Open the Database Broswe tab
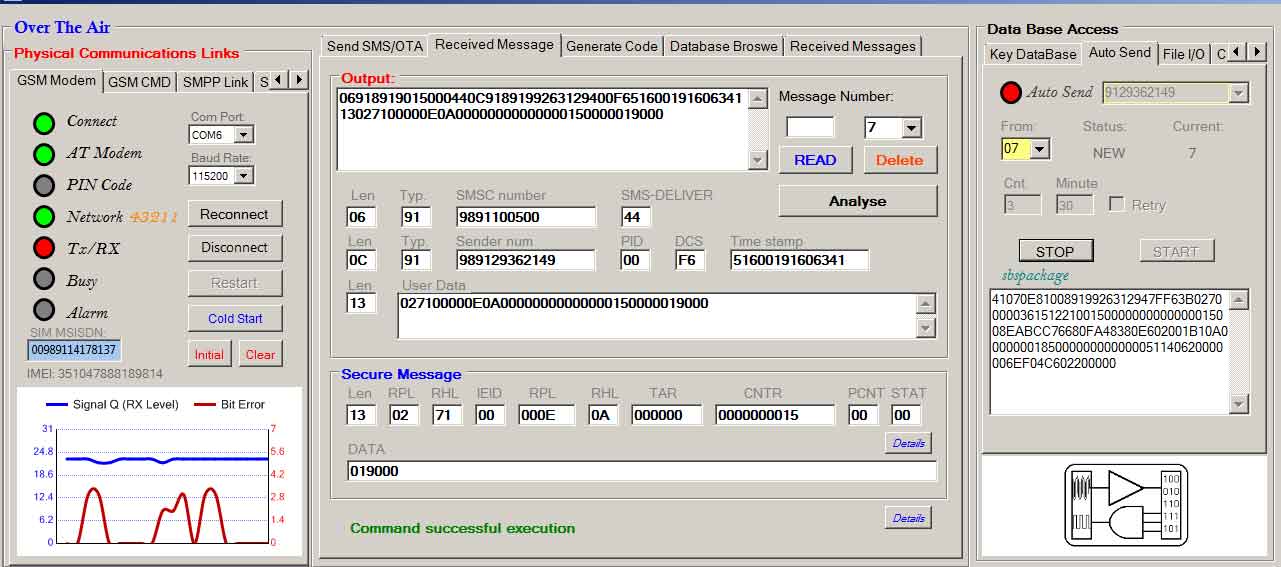The width and height of the screenshot is (1281, 567). [x=724, y=46]
